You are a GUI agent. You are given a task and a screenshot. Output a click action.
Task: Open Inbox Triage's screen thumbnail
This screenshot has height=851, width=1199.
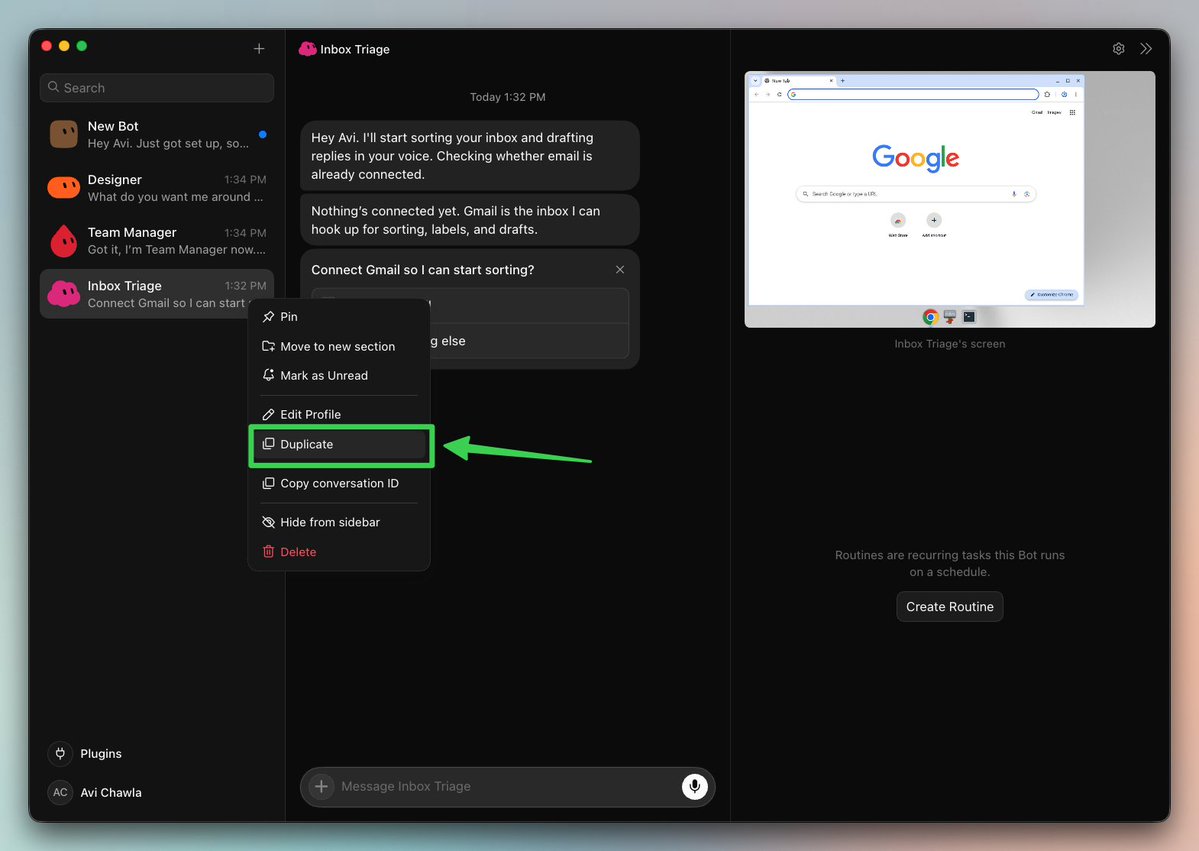[949, 200]
